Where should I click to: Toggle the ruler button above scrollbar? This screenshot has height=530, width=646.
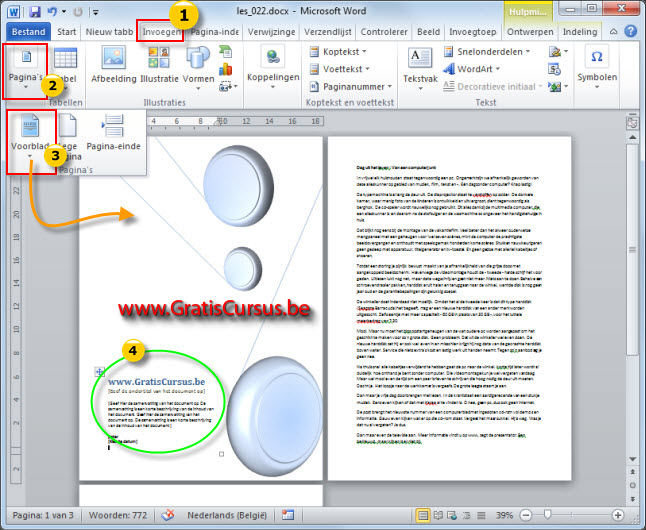coord(632,122)
